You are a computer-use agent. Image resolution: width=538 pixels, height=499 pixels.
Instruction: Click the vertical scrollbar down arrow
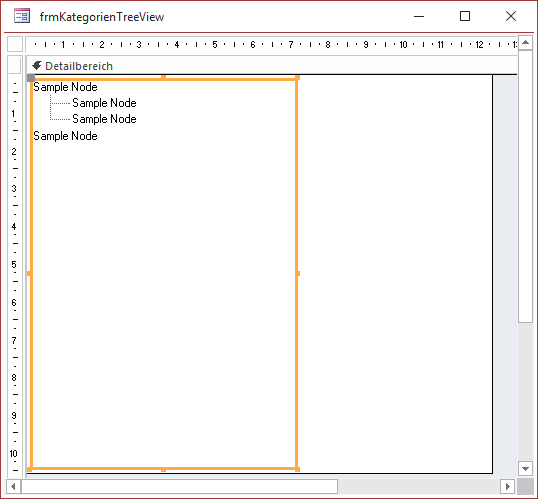coord(525,468)
